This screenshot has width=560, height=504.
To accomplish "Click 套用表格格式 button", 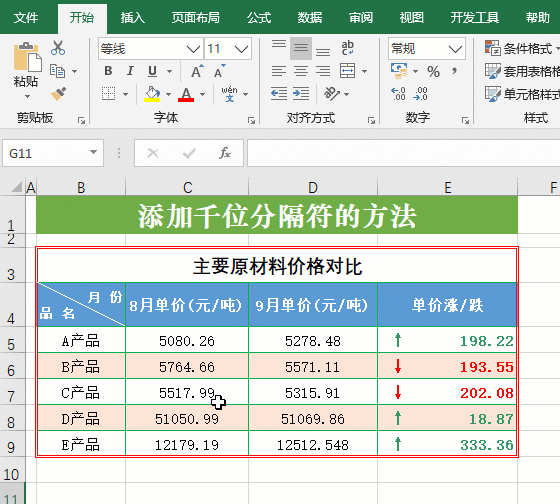I will [522, 71].
